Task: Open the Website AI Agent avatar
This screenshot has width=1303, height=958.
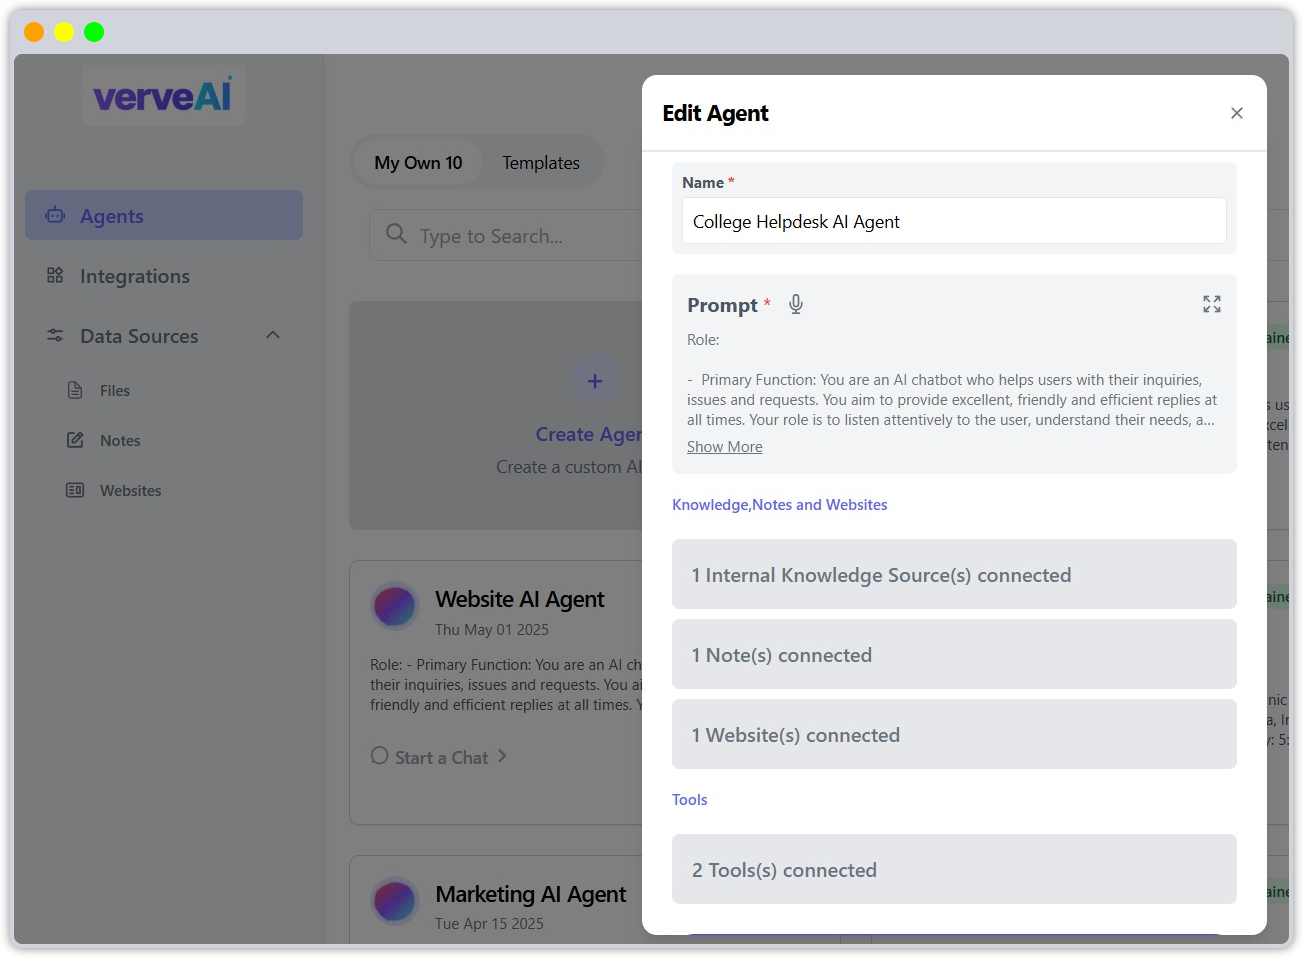Action: [395, 606]
